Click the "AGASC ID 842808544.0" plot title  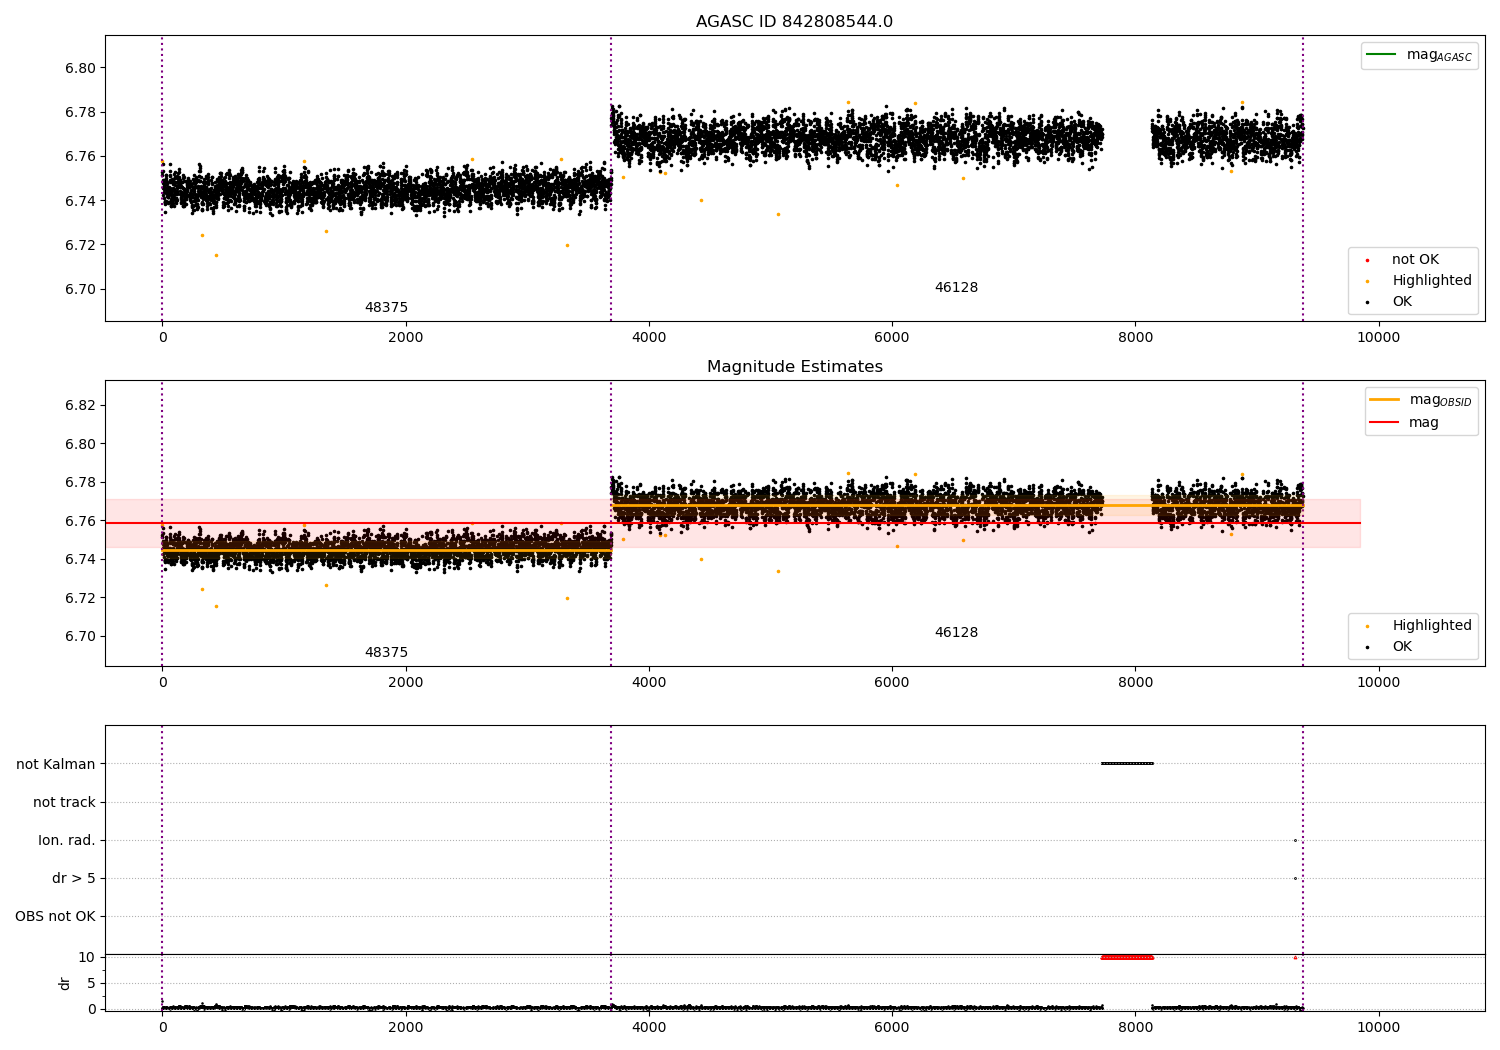[794, 22]
